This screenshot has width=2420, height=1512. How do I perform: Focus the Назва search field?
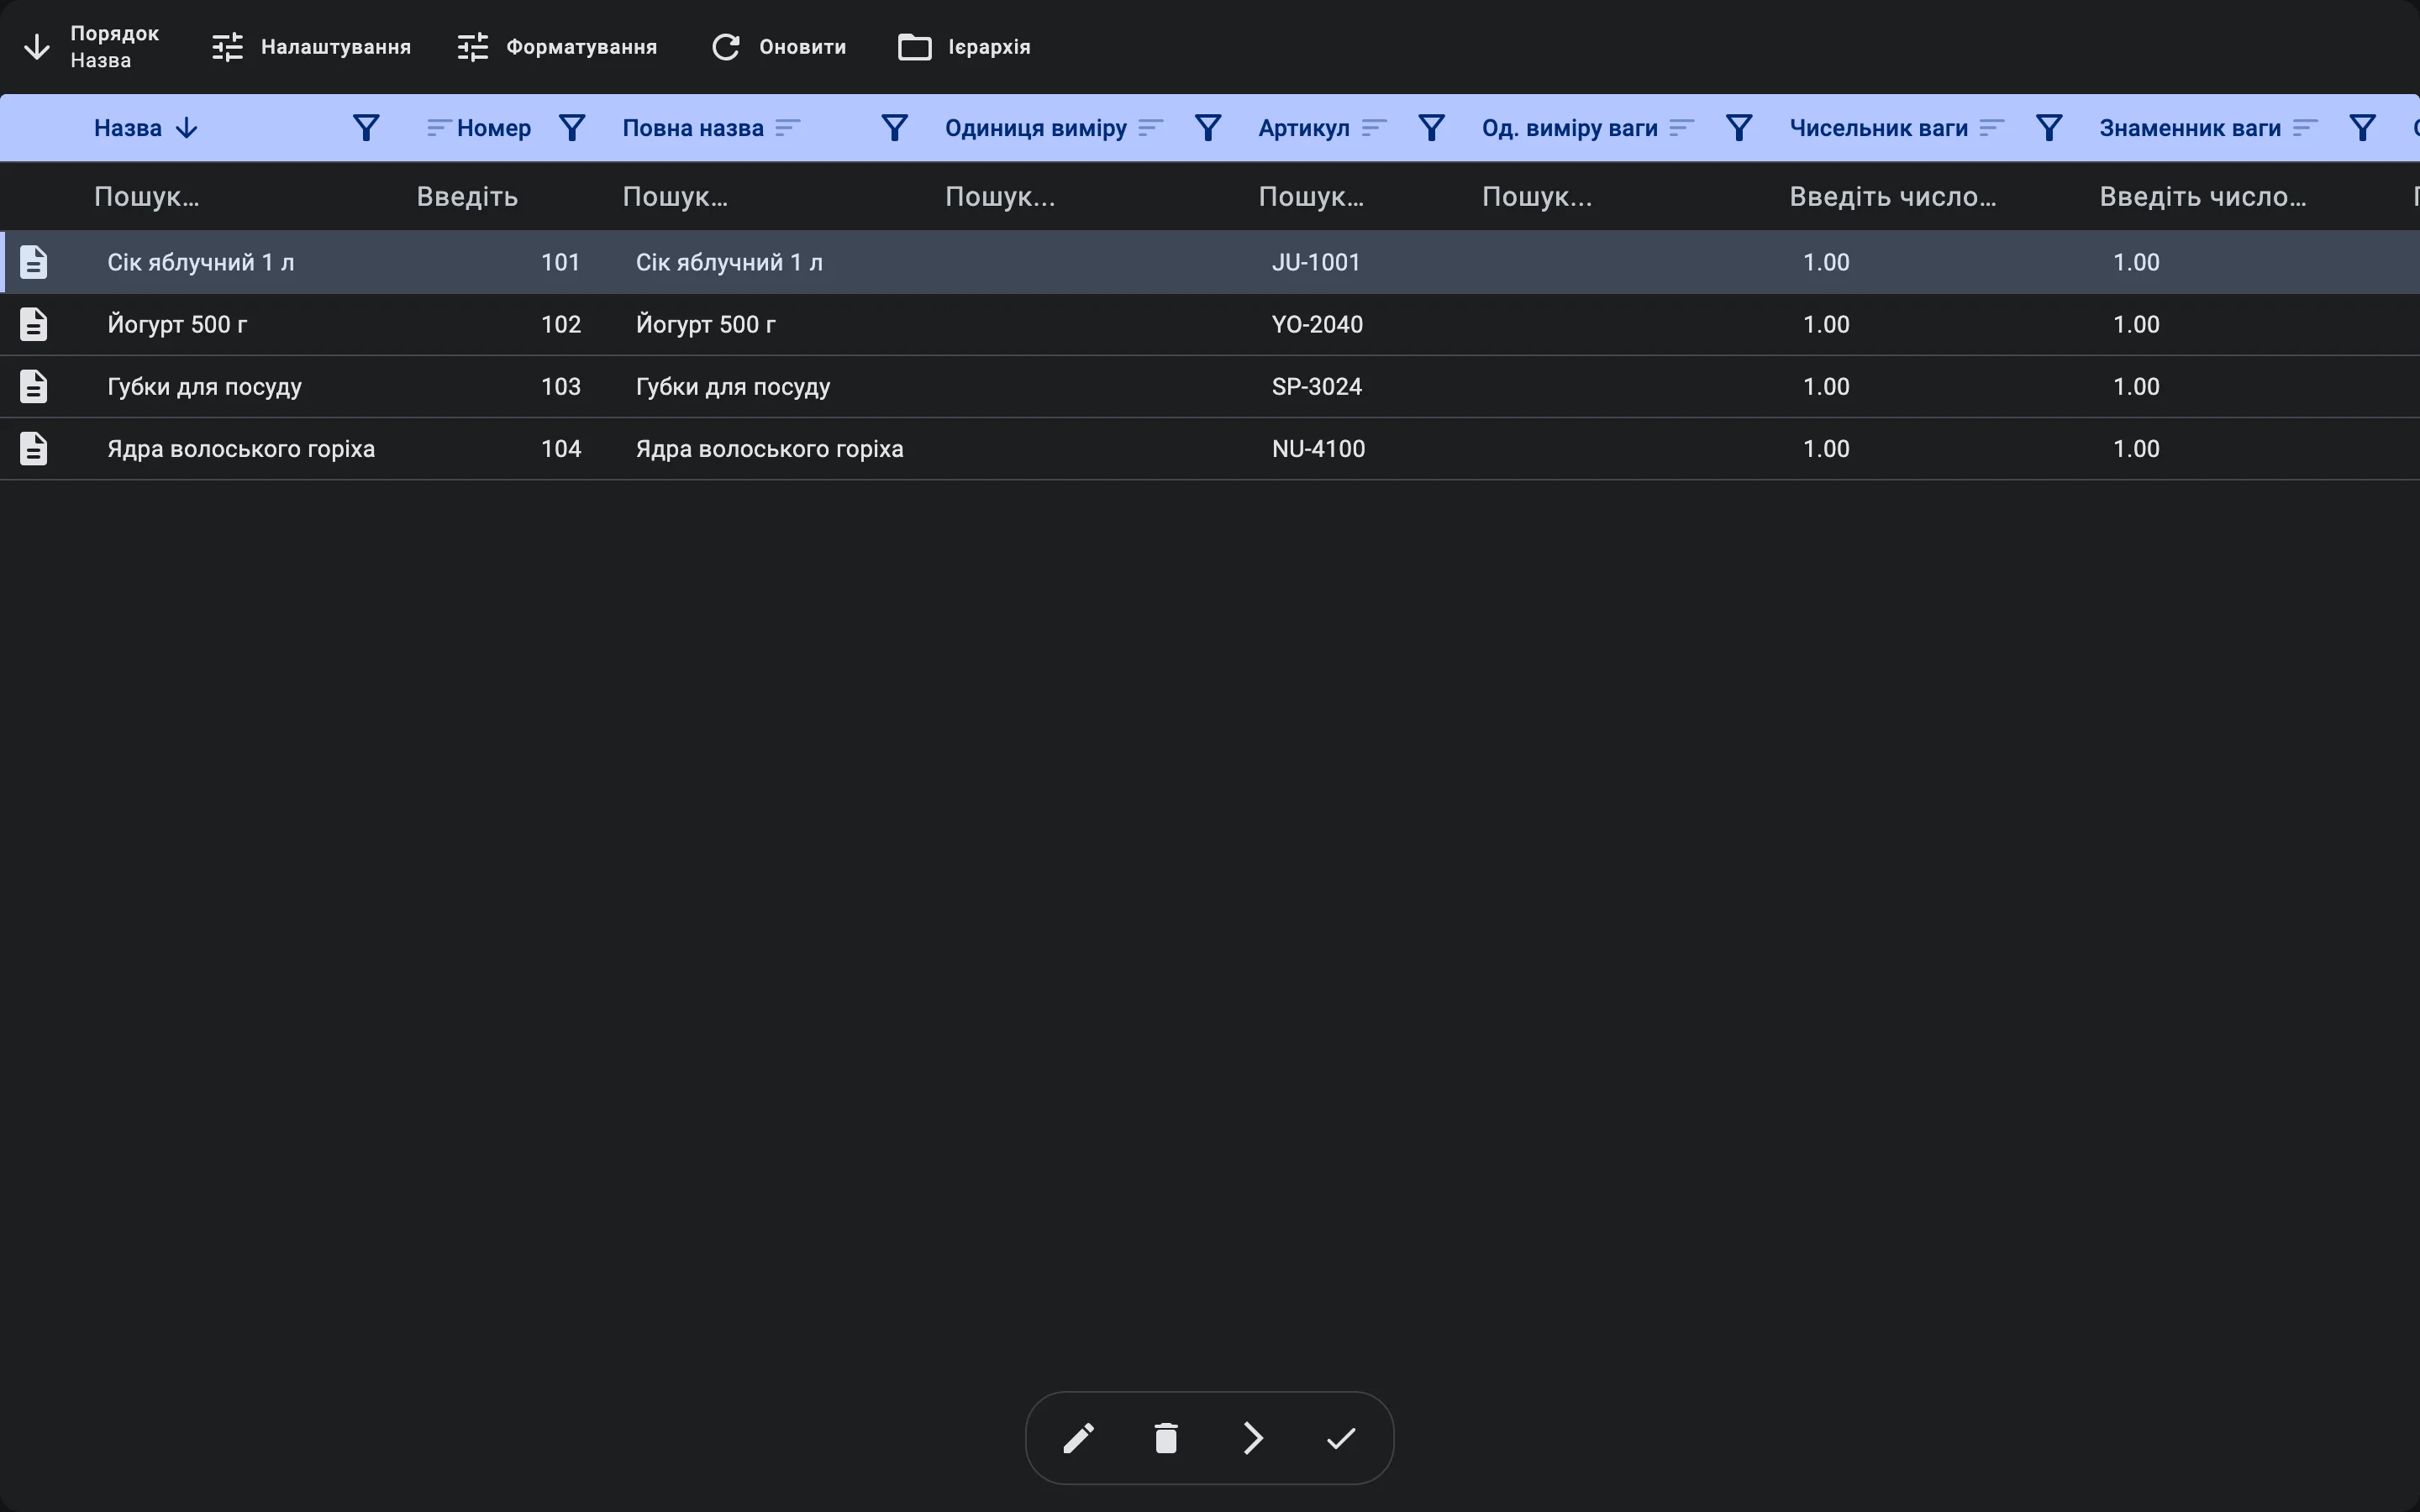pos(235,196)
